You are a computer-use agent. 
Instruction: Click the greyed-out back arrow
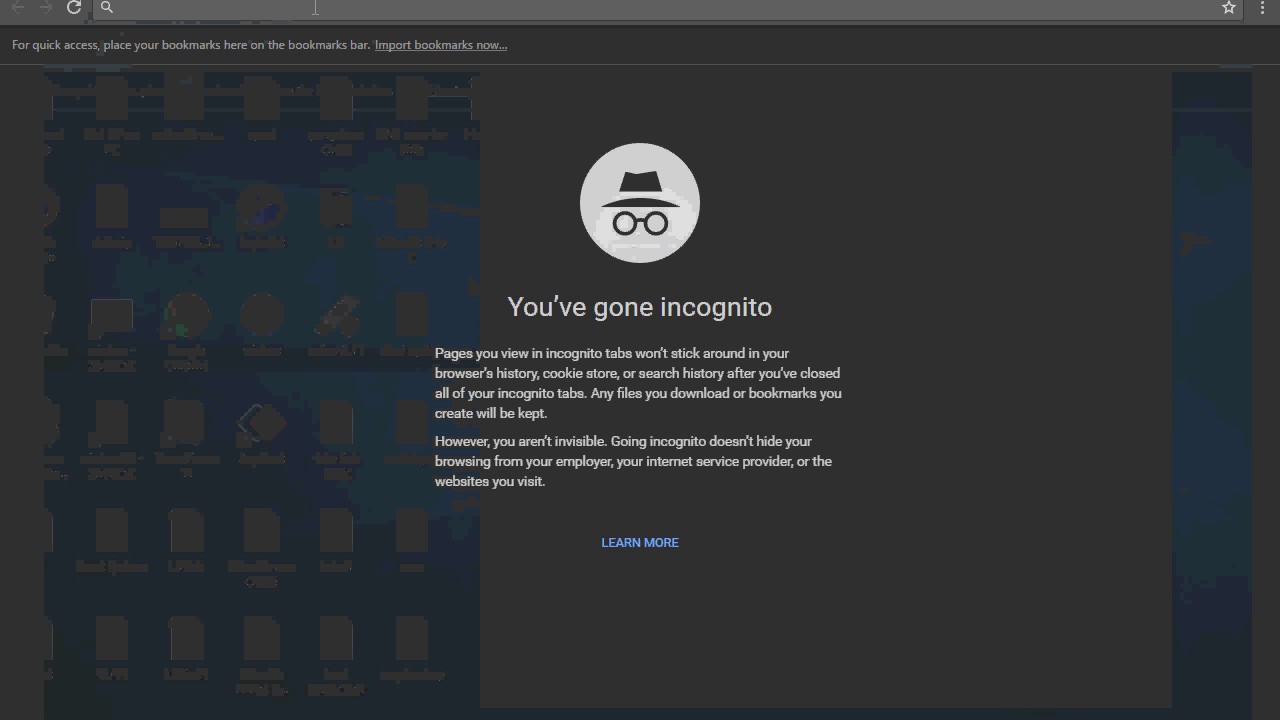click(18, 8)
